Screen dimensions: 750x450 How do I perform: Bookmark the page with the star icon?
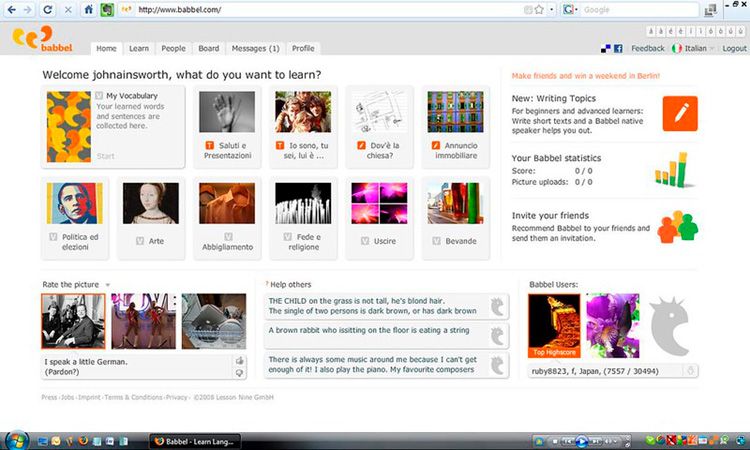point(539,10)
